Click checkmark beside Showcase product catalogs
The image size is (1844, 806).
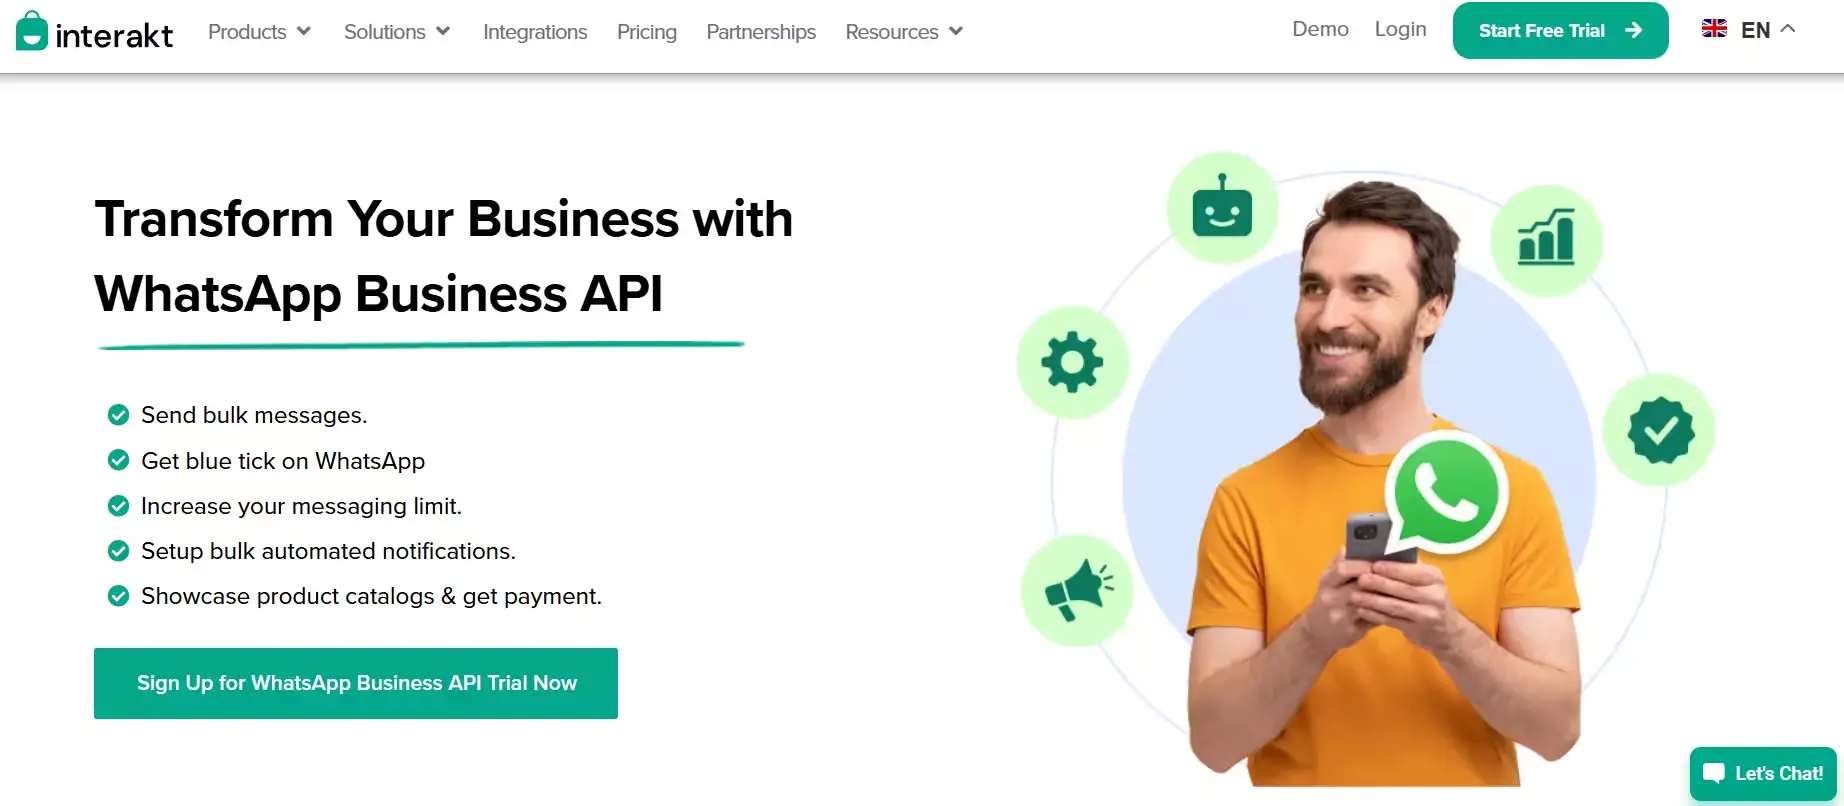(118, 596)
